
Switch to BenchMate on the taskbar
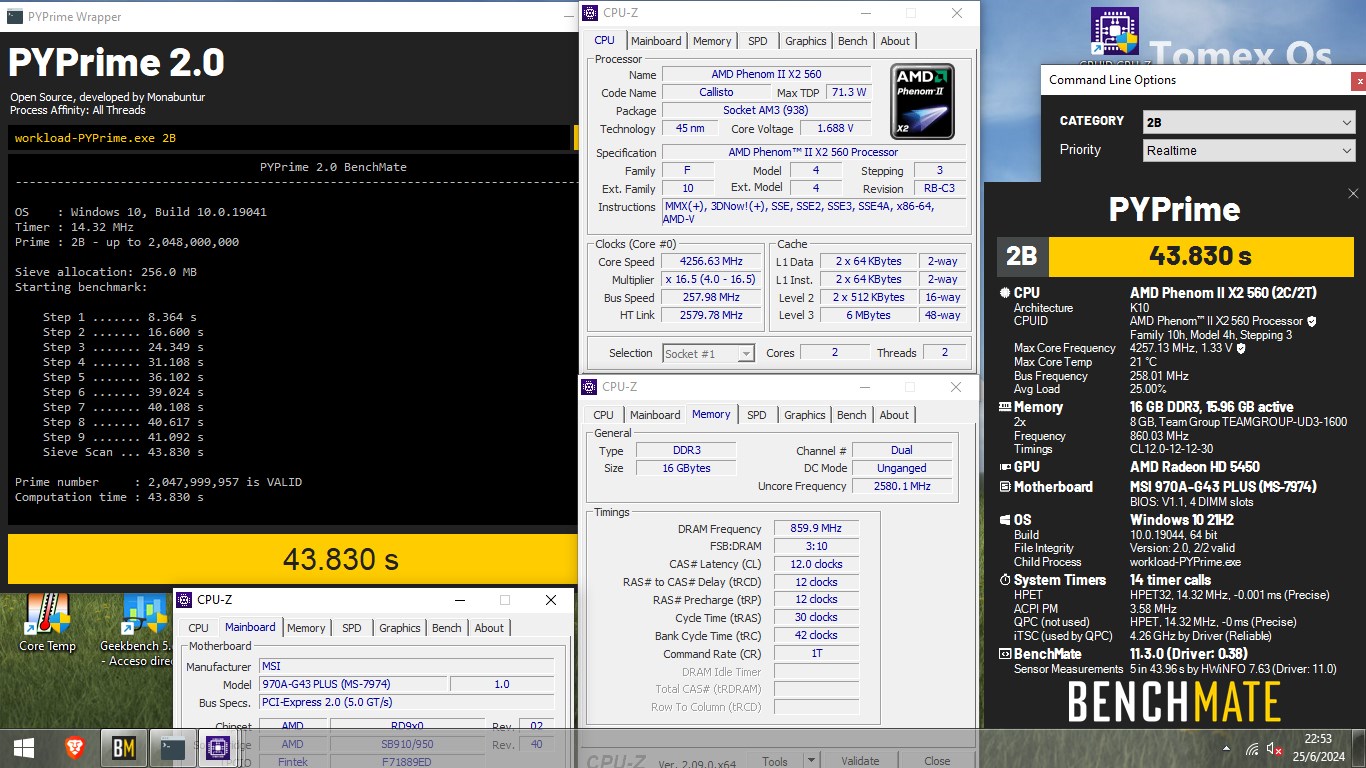124,748
